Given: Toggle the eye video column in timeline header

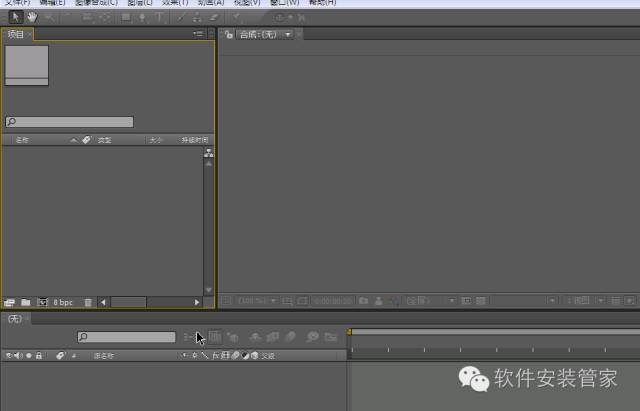Looking at the screenshot, I should (9, 355).
